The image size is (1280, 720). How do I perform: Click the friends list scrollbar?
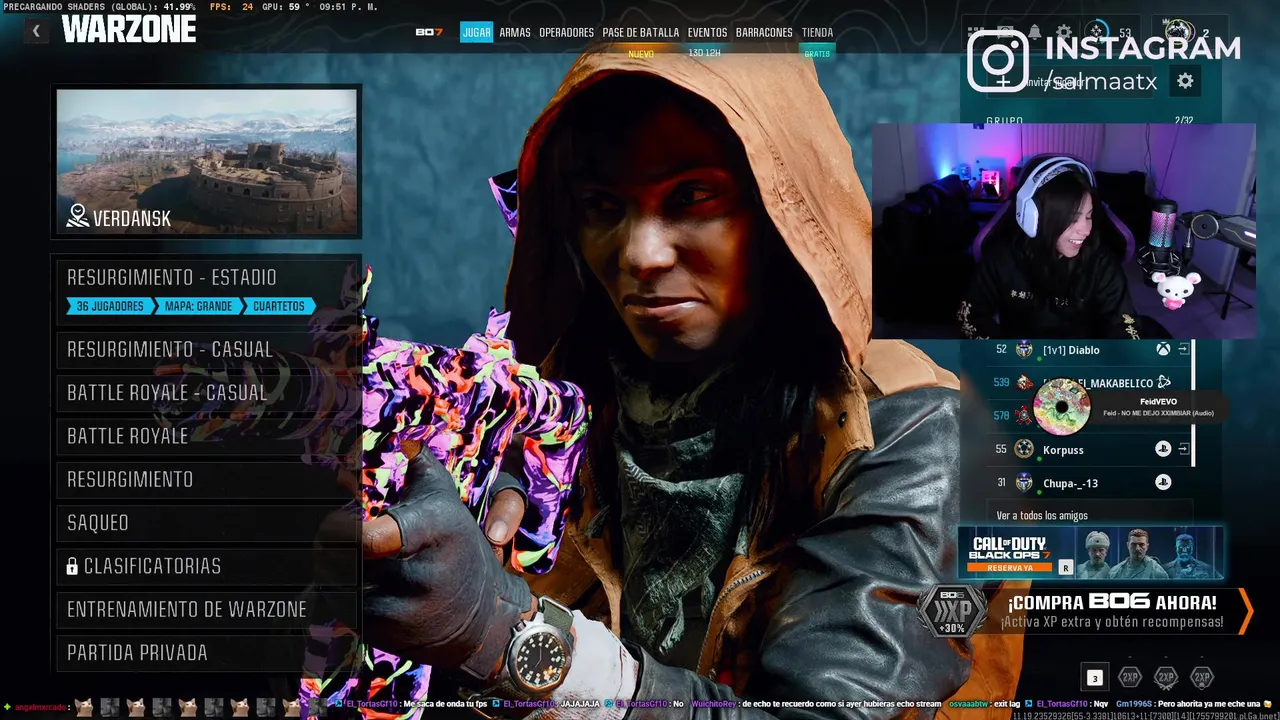point(1193,402)
